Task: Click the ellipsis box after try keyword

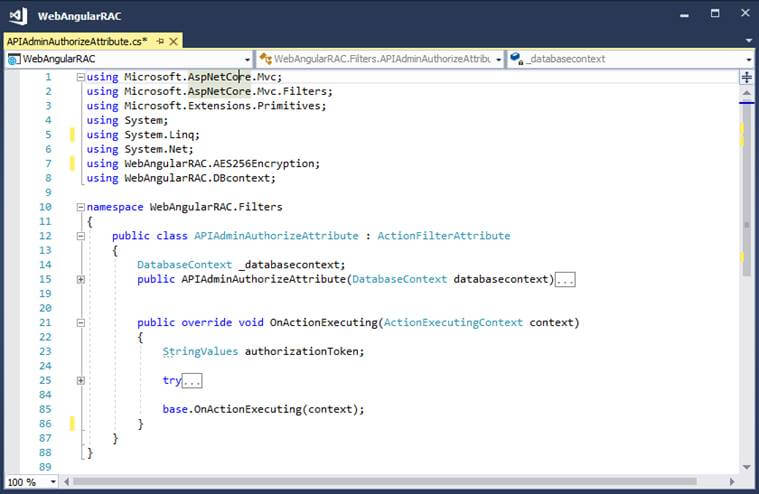Action: tap(192, 381)
